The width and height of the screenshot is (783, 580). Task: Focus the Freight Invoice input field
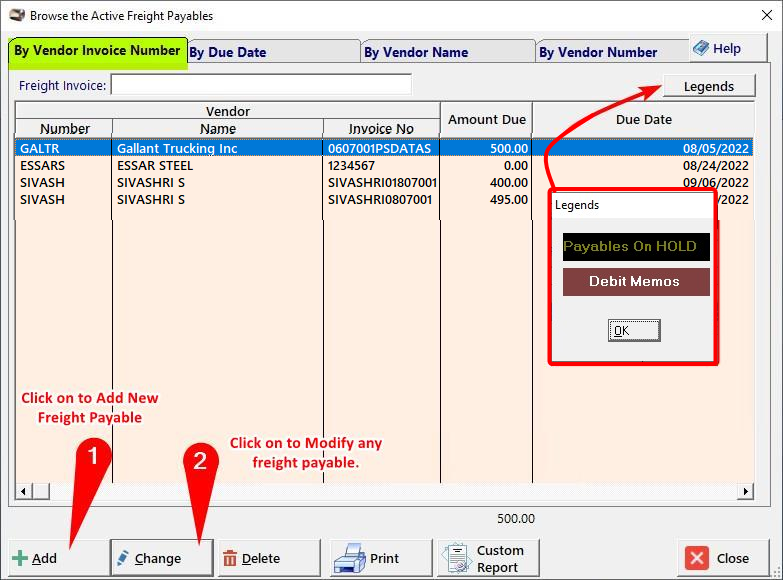260,85
